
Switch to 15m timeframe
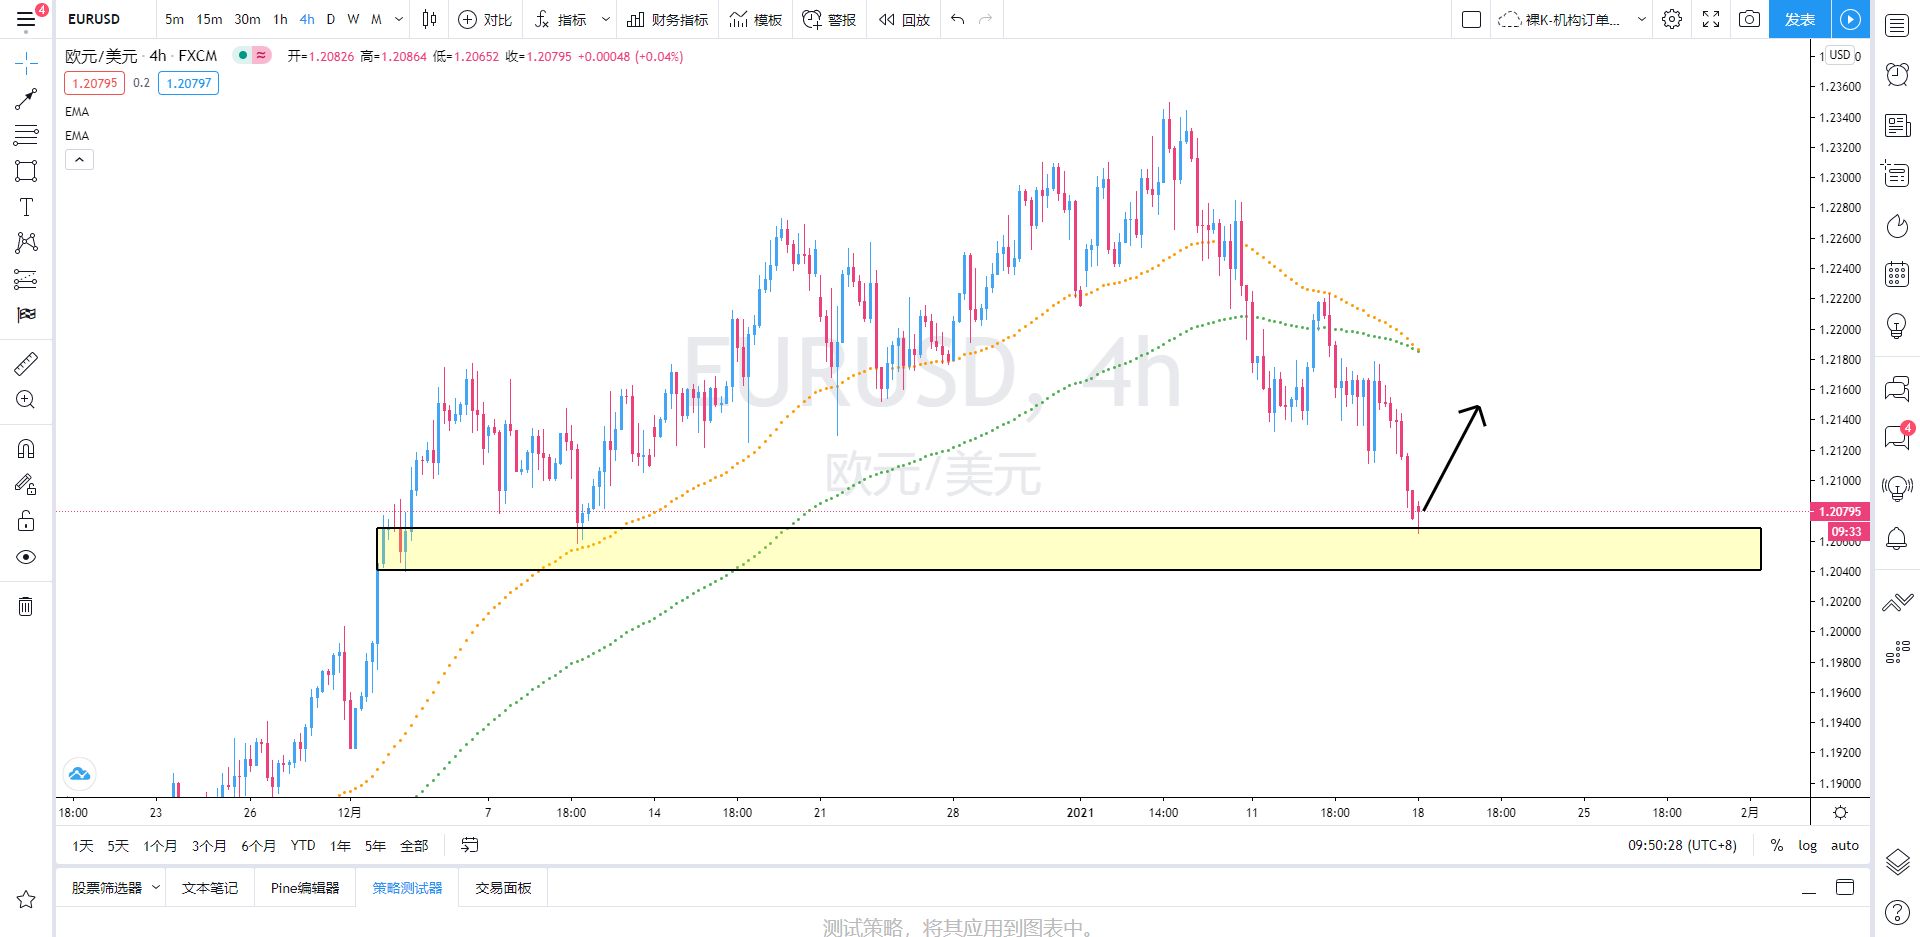click(209, 19)
